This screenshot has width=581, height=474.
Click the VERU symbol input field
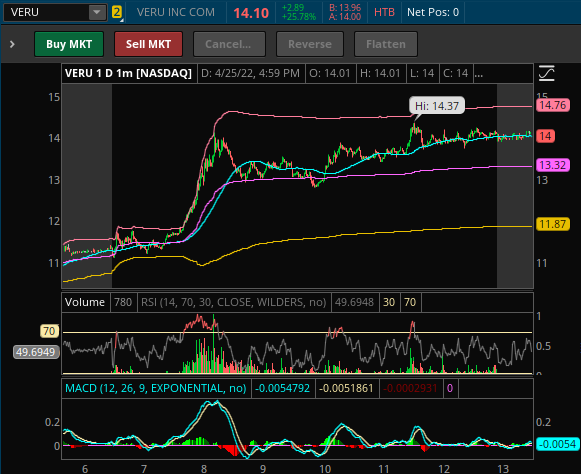click(x=46, y=12)
